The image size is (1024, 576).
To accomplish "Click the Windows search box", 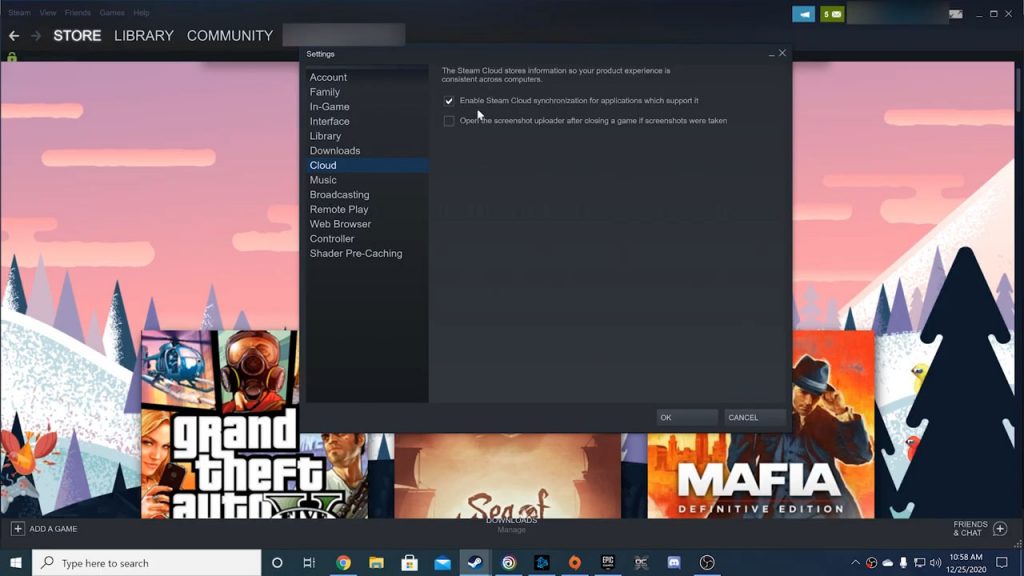I will [146, 562].
